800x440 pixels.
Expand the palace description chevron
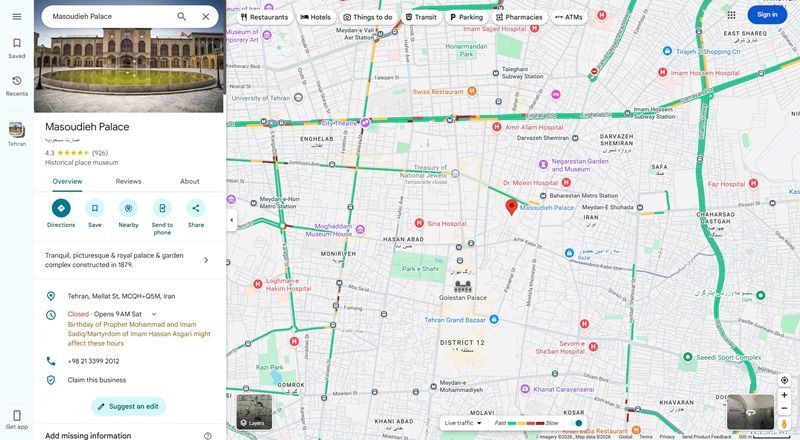(x=206, y=260)
